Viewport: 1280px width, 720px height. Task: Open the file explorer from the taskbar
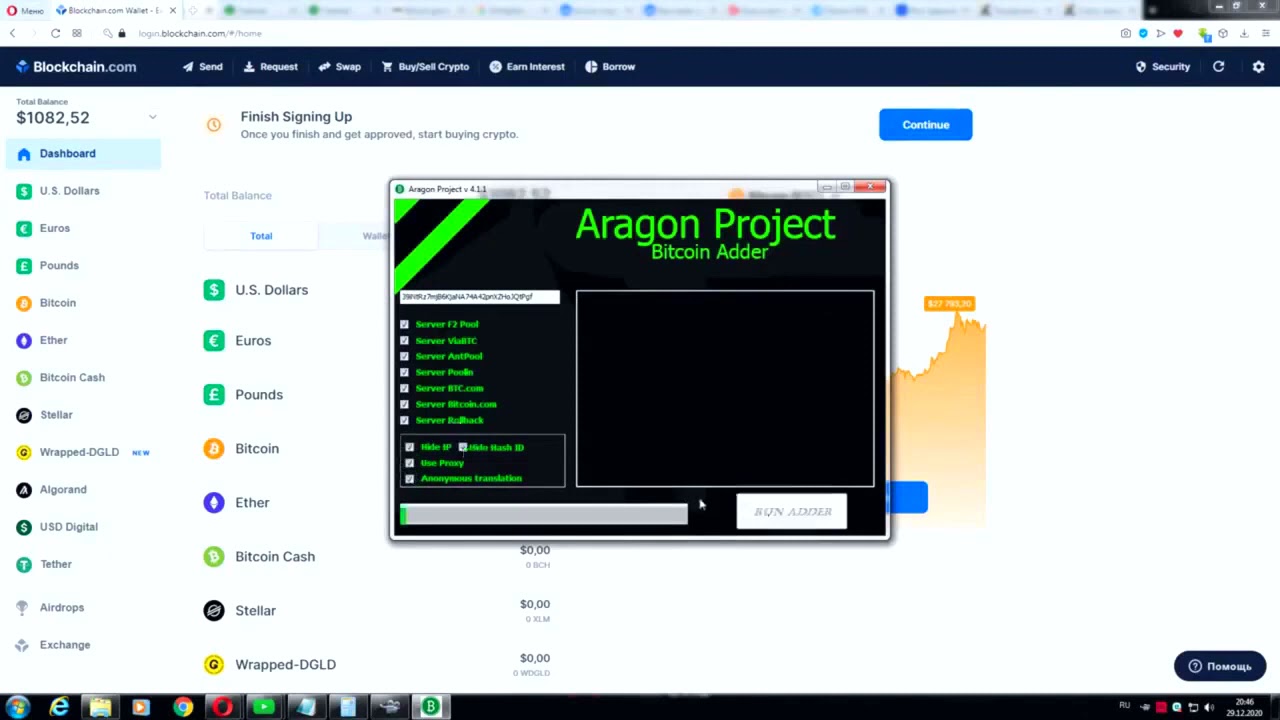pos(100,707)
